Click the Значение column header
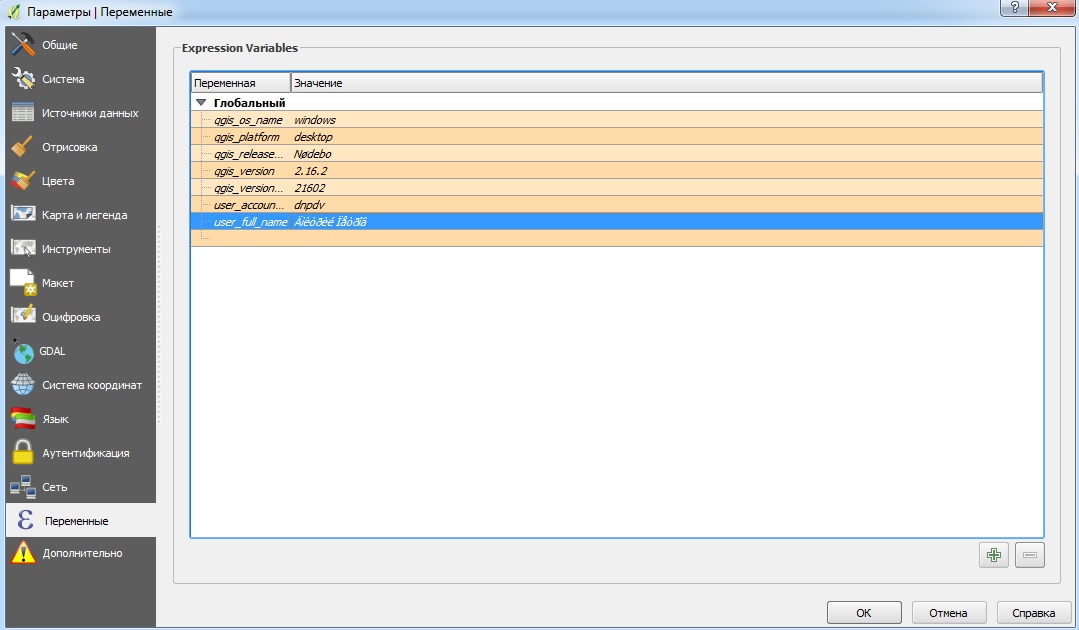1079x630 pixels. (667, 83)
